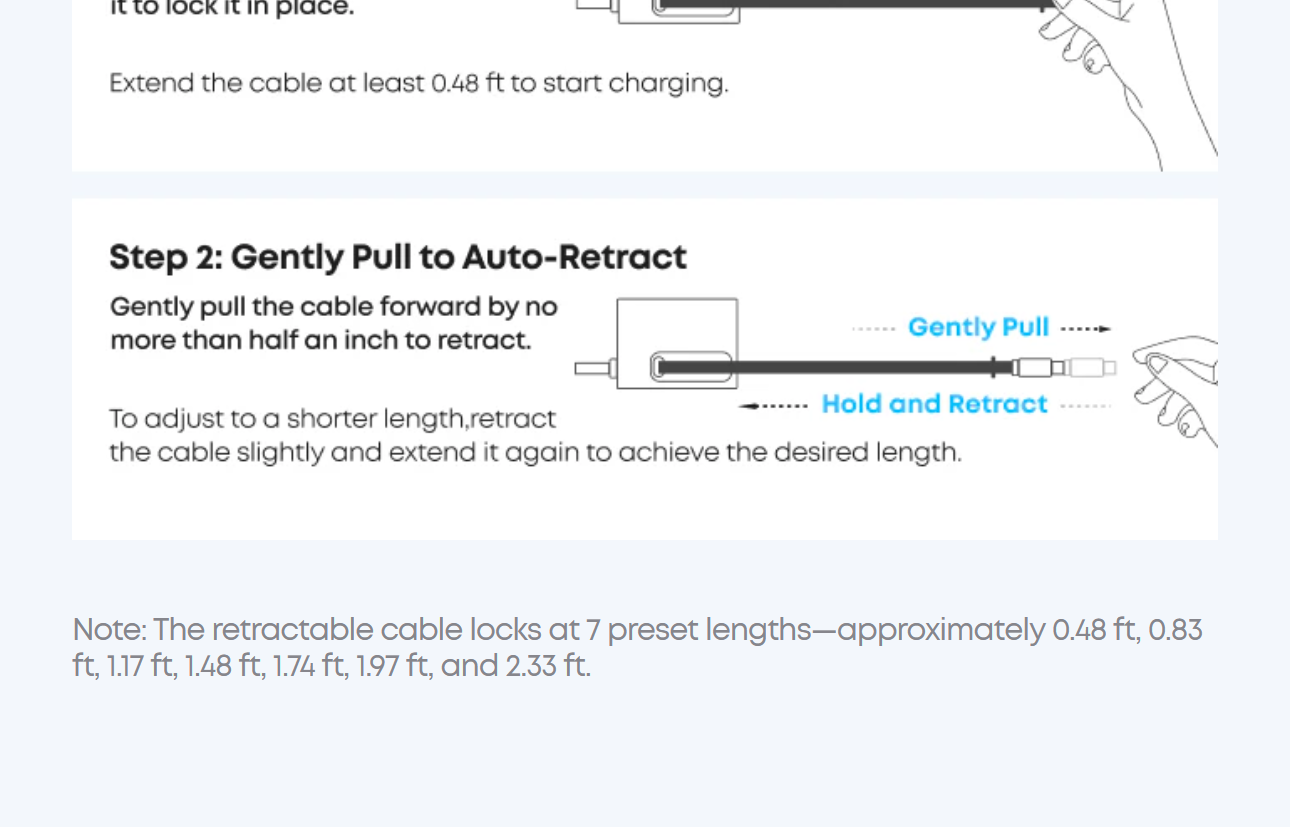Click the blue "Gently Pull" label
The width and height of the screenshot is (1290, 827).
pos(978,328)
